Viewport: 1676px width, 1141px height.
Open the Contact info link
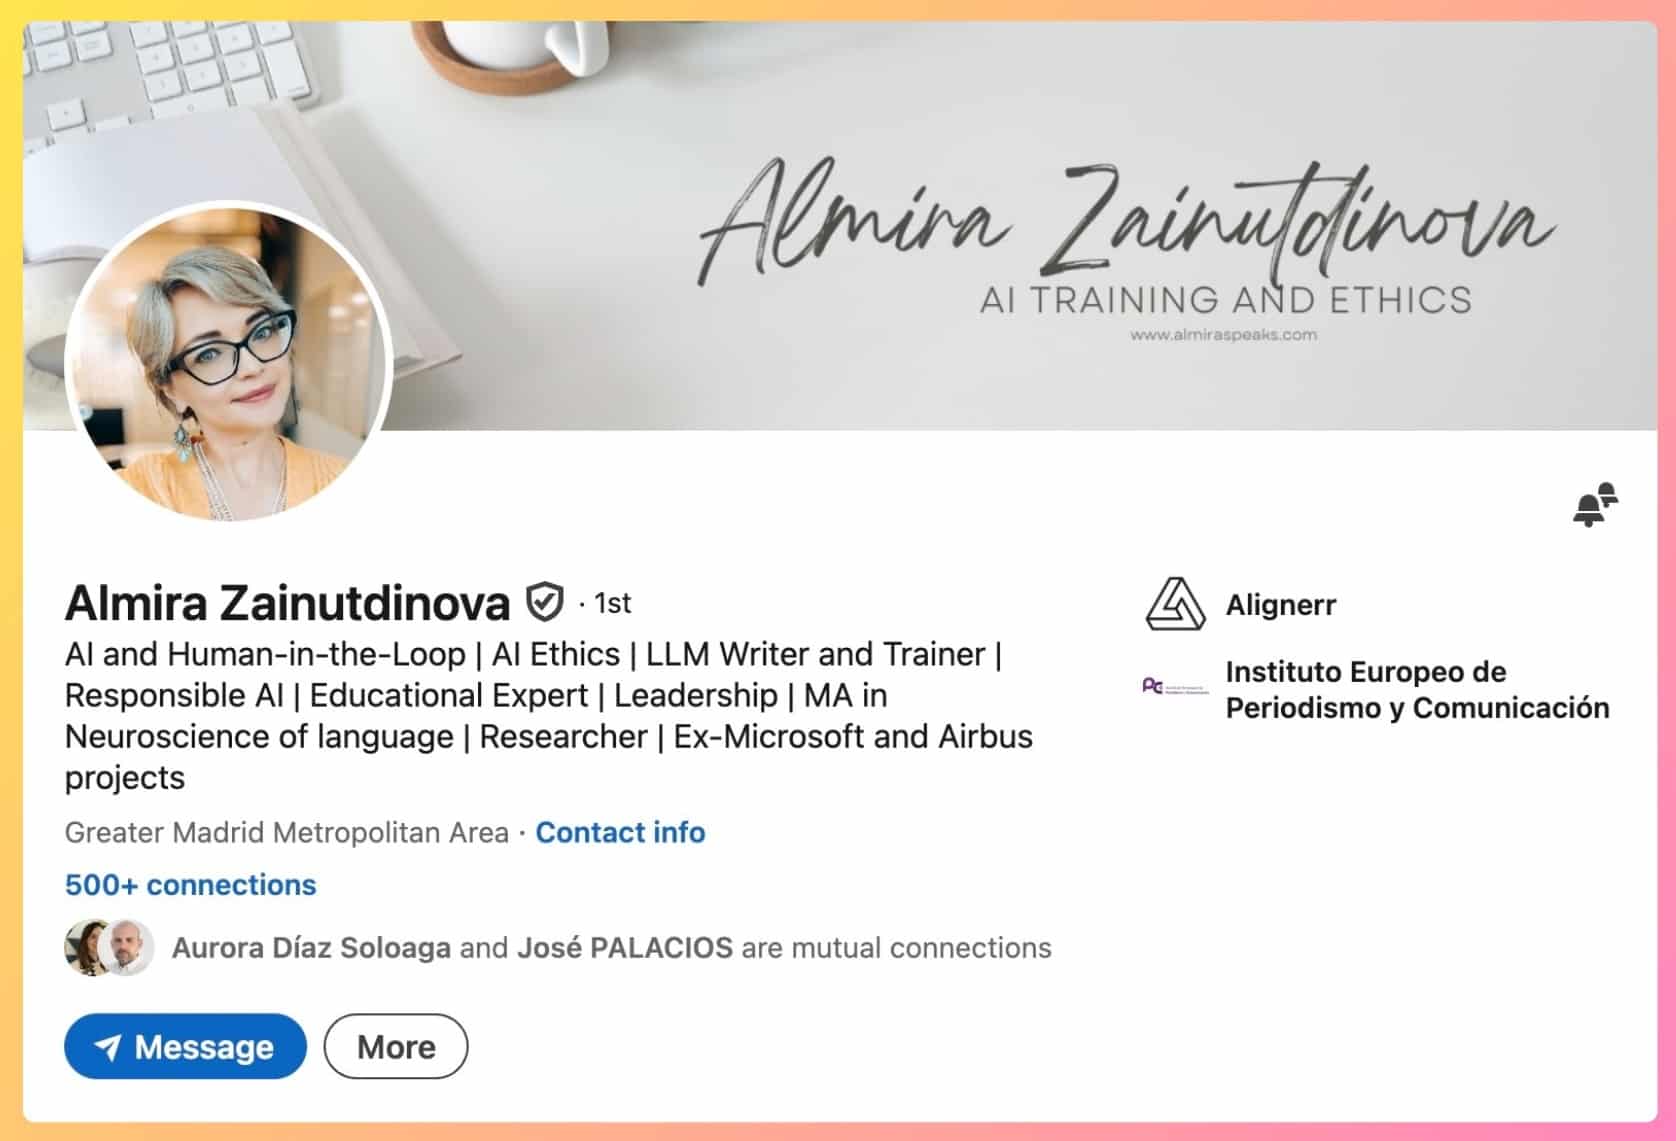point(620,833)
